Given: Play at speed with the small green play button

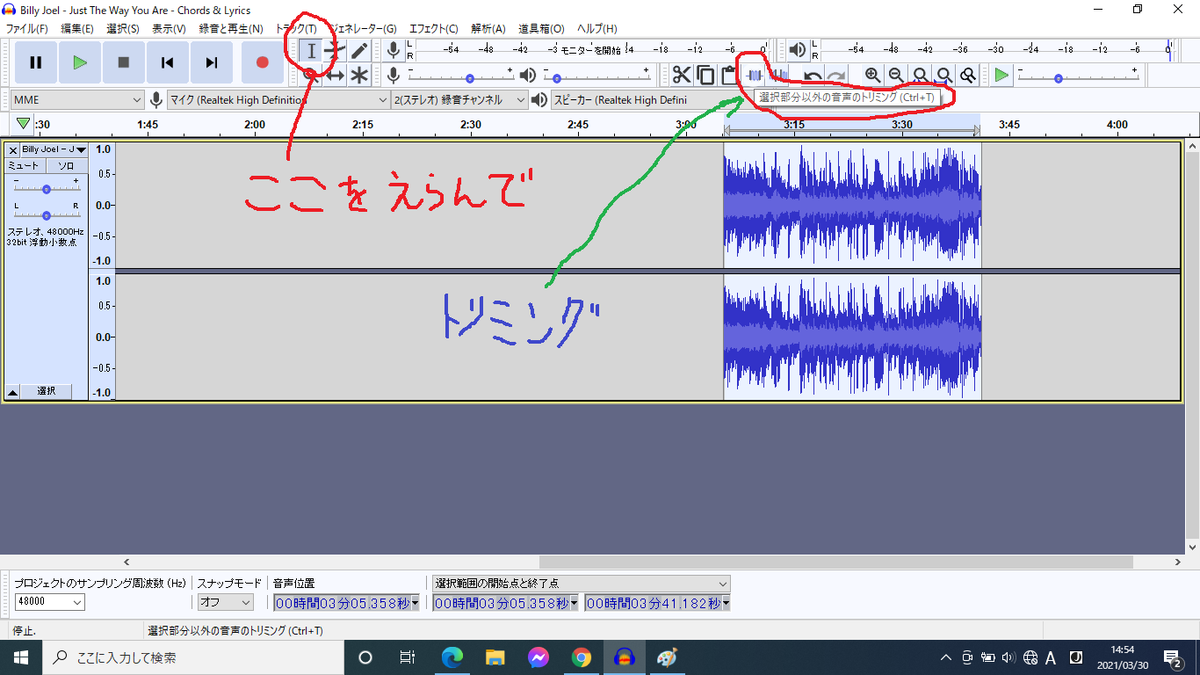Looking at the screenshot, I should point(1001,75).
